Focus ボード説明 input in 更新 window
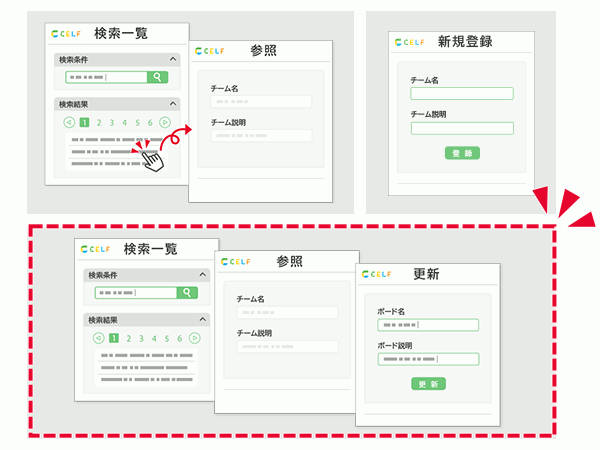600x450 pixels. click(428, 359)
